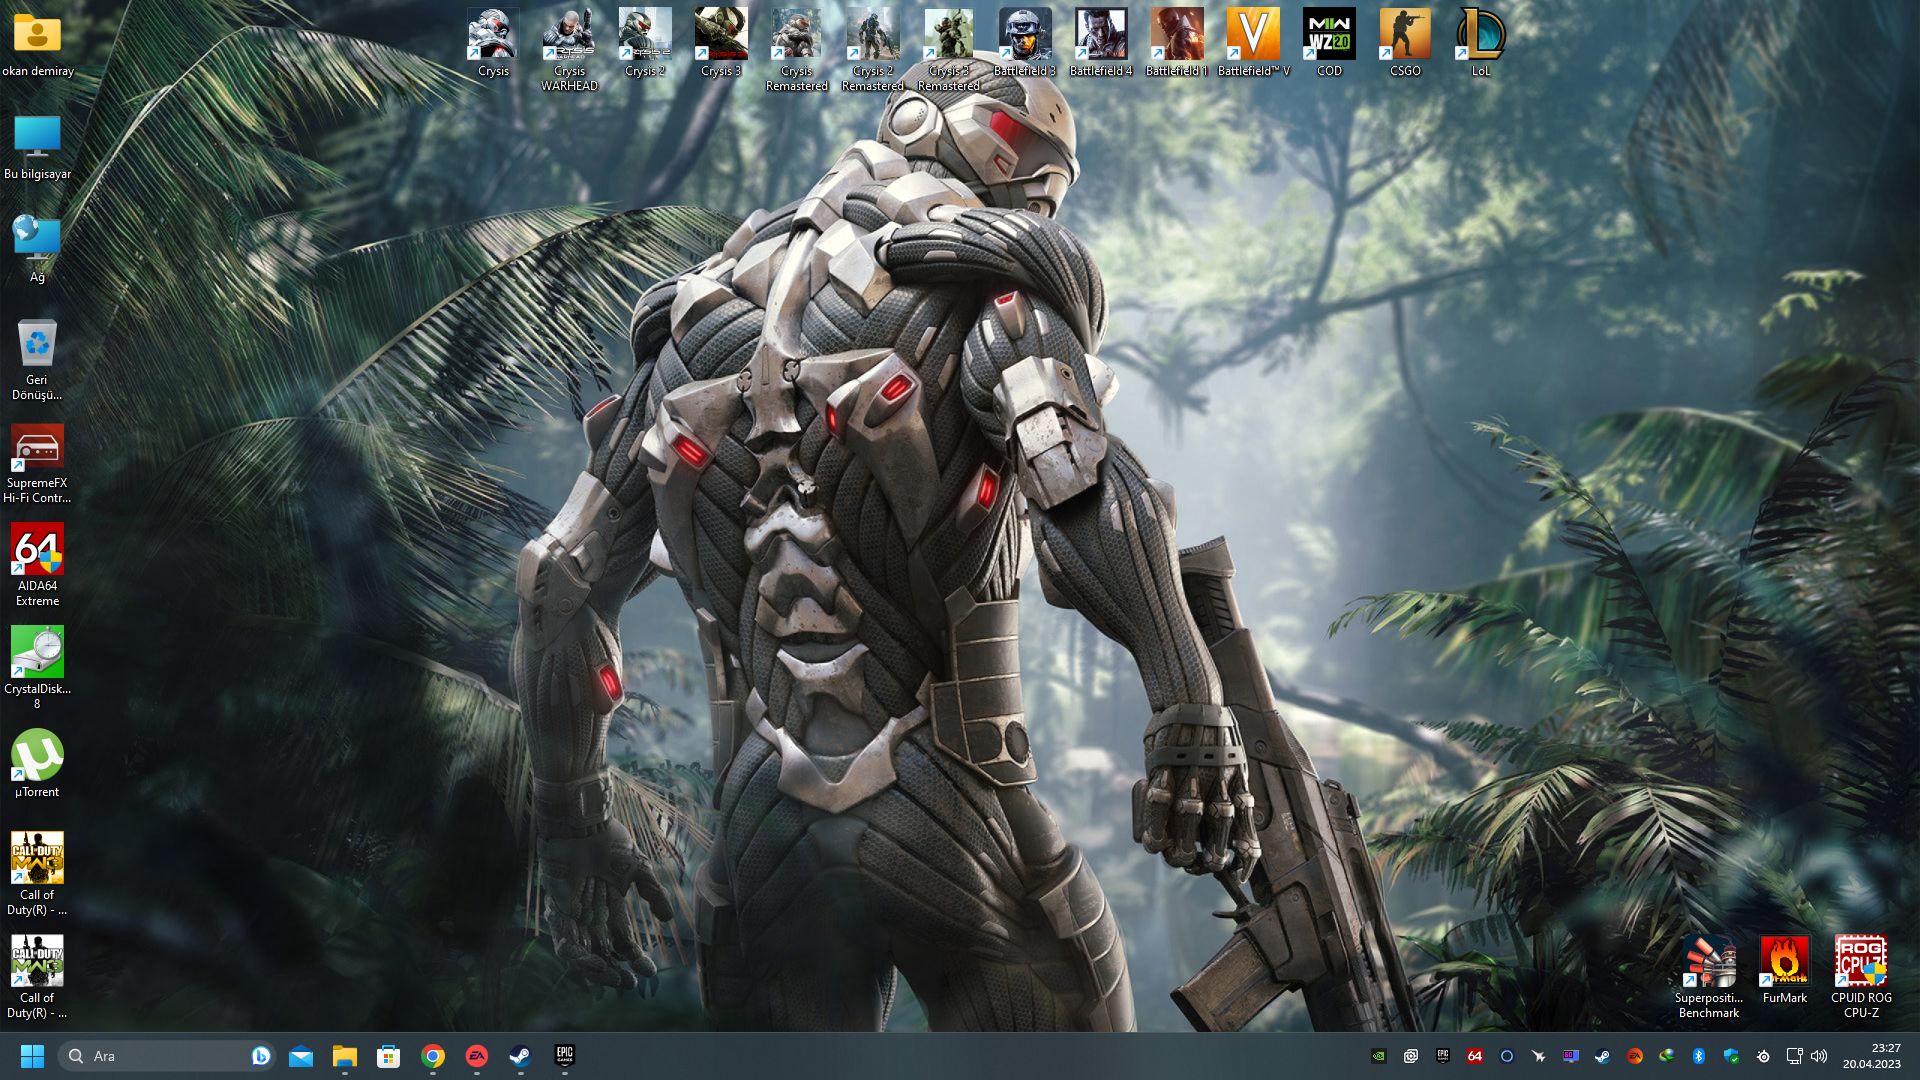Image resolution: width=1920 pixels, height=1080 pixels.
Task: Launch the CSGO desktop shortcut
Action: (x=1405, y=36)
